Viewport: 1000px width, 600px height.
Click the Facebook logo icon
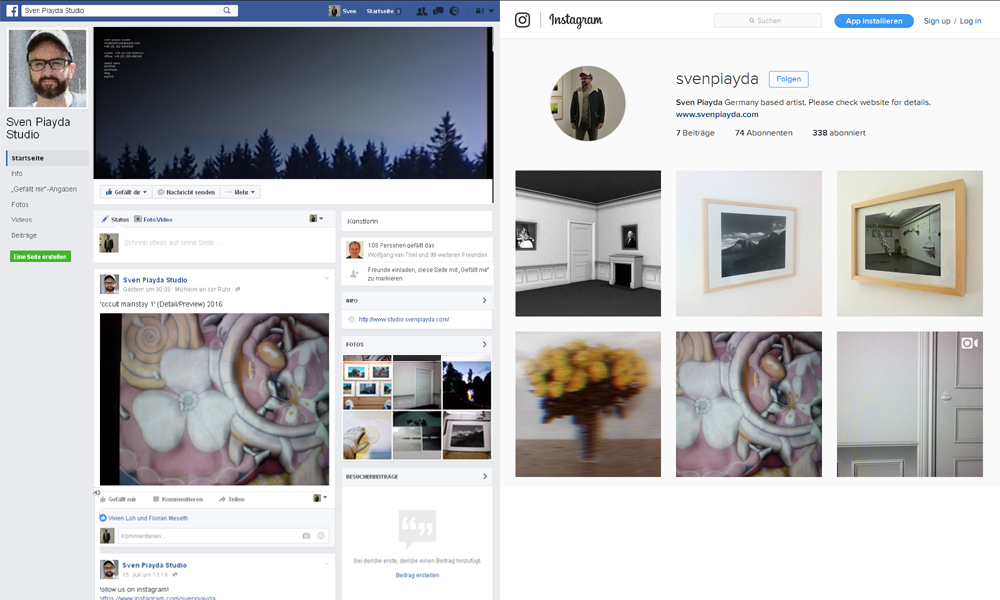[x=13, y=11]
